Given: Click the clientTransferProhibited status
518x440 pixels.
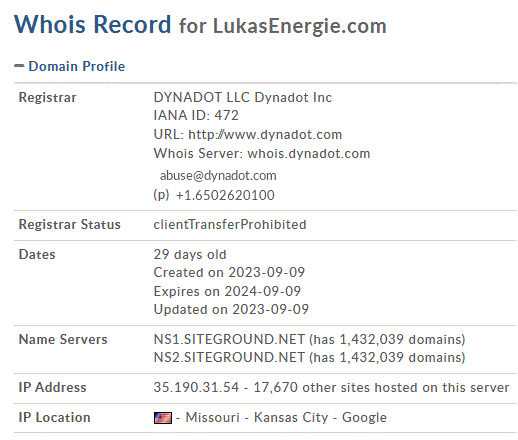Looking at the screenshot, I should point(230,224).
